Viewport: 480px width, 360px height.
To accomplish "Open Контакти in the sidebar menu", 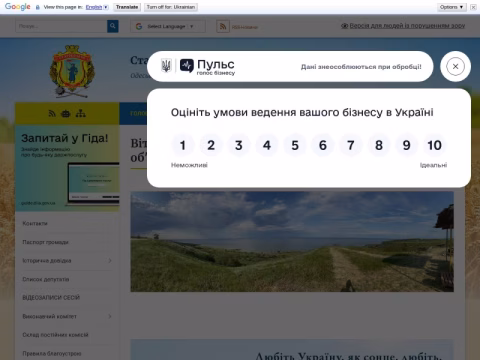I will pos(35,223).
